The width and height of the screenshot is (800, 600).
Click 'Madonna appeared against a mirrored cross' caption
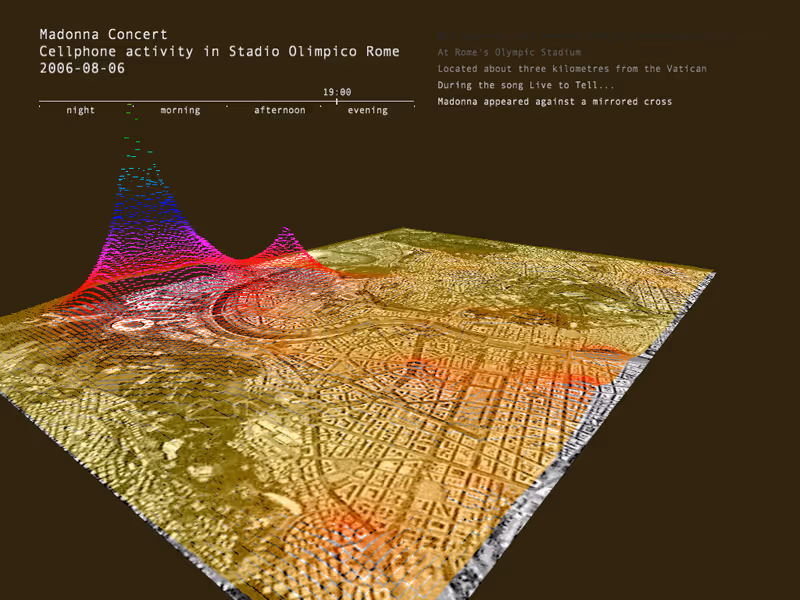click(x=555, y=102)
